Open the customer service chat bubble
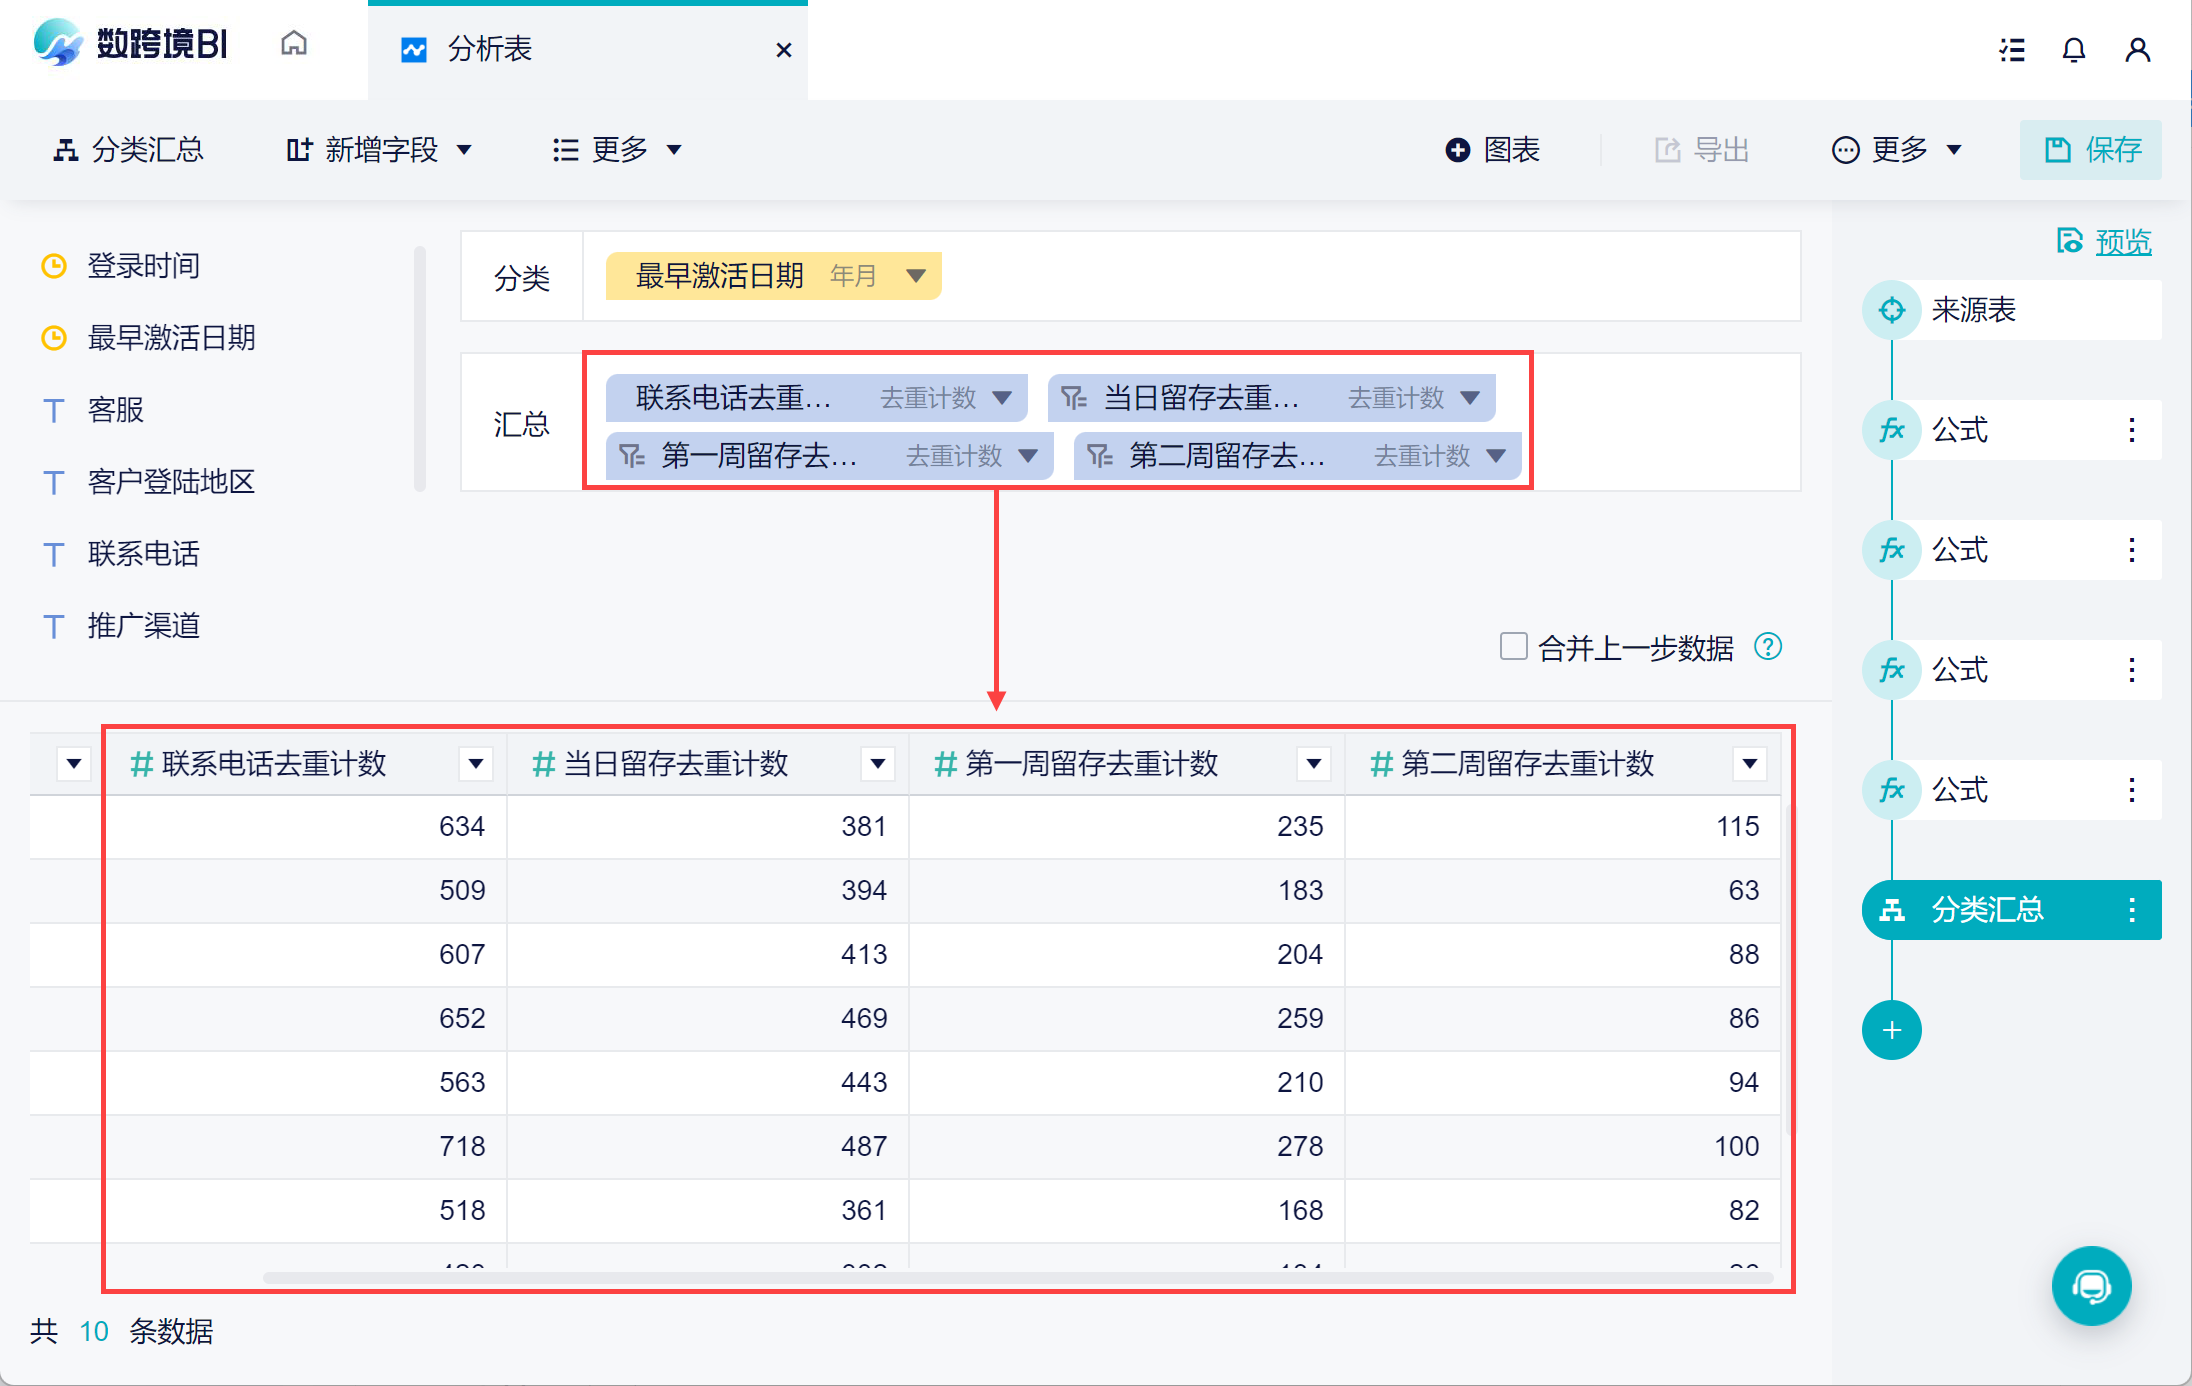Viewport: 2192px width, 1386px height. point(2090,1286)
